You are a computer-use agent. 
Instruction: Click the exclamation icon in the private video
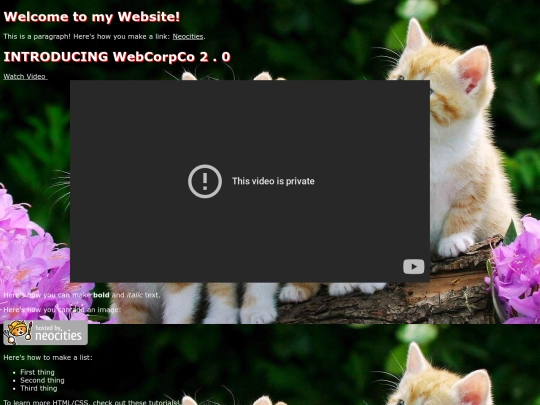[x=205, y=181]
